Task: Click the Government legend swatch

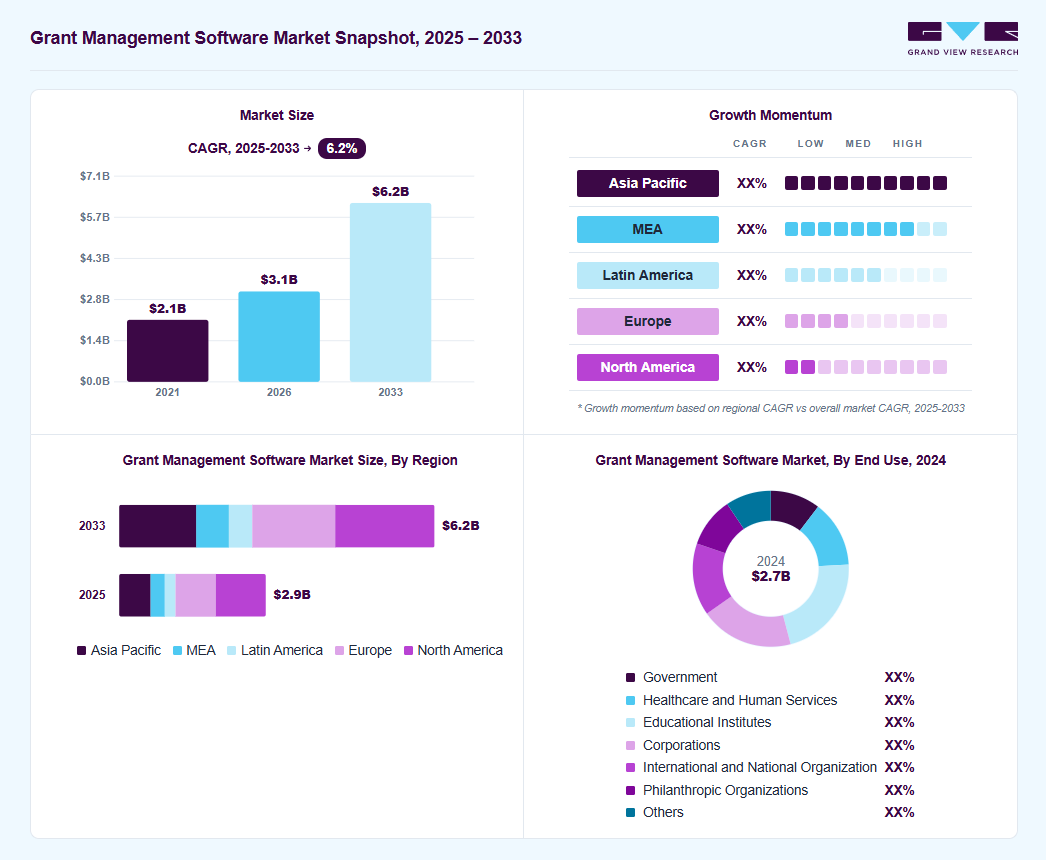Action: point(630,678)
